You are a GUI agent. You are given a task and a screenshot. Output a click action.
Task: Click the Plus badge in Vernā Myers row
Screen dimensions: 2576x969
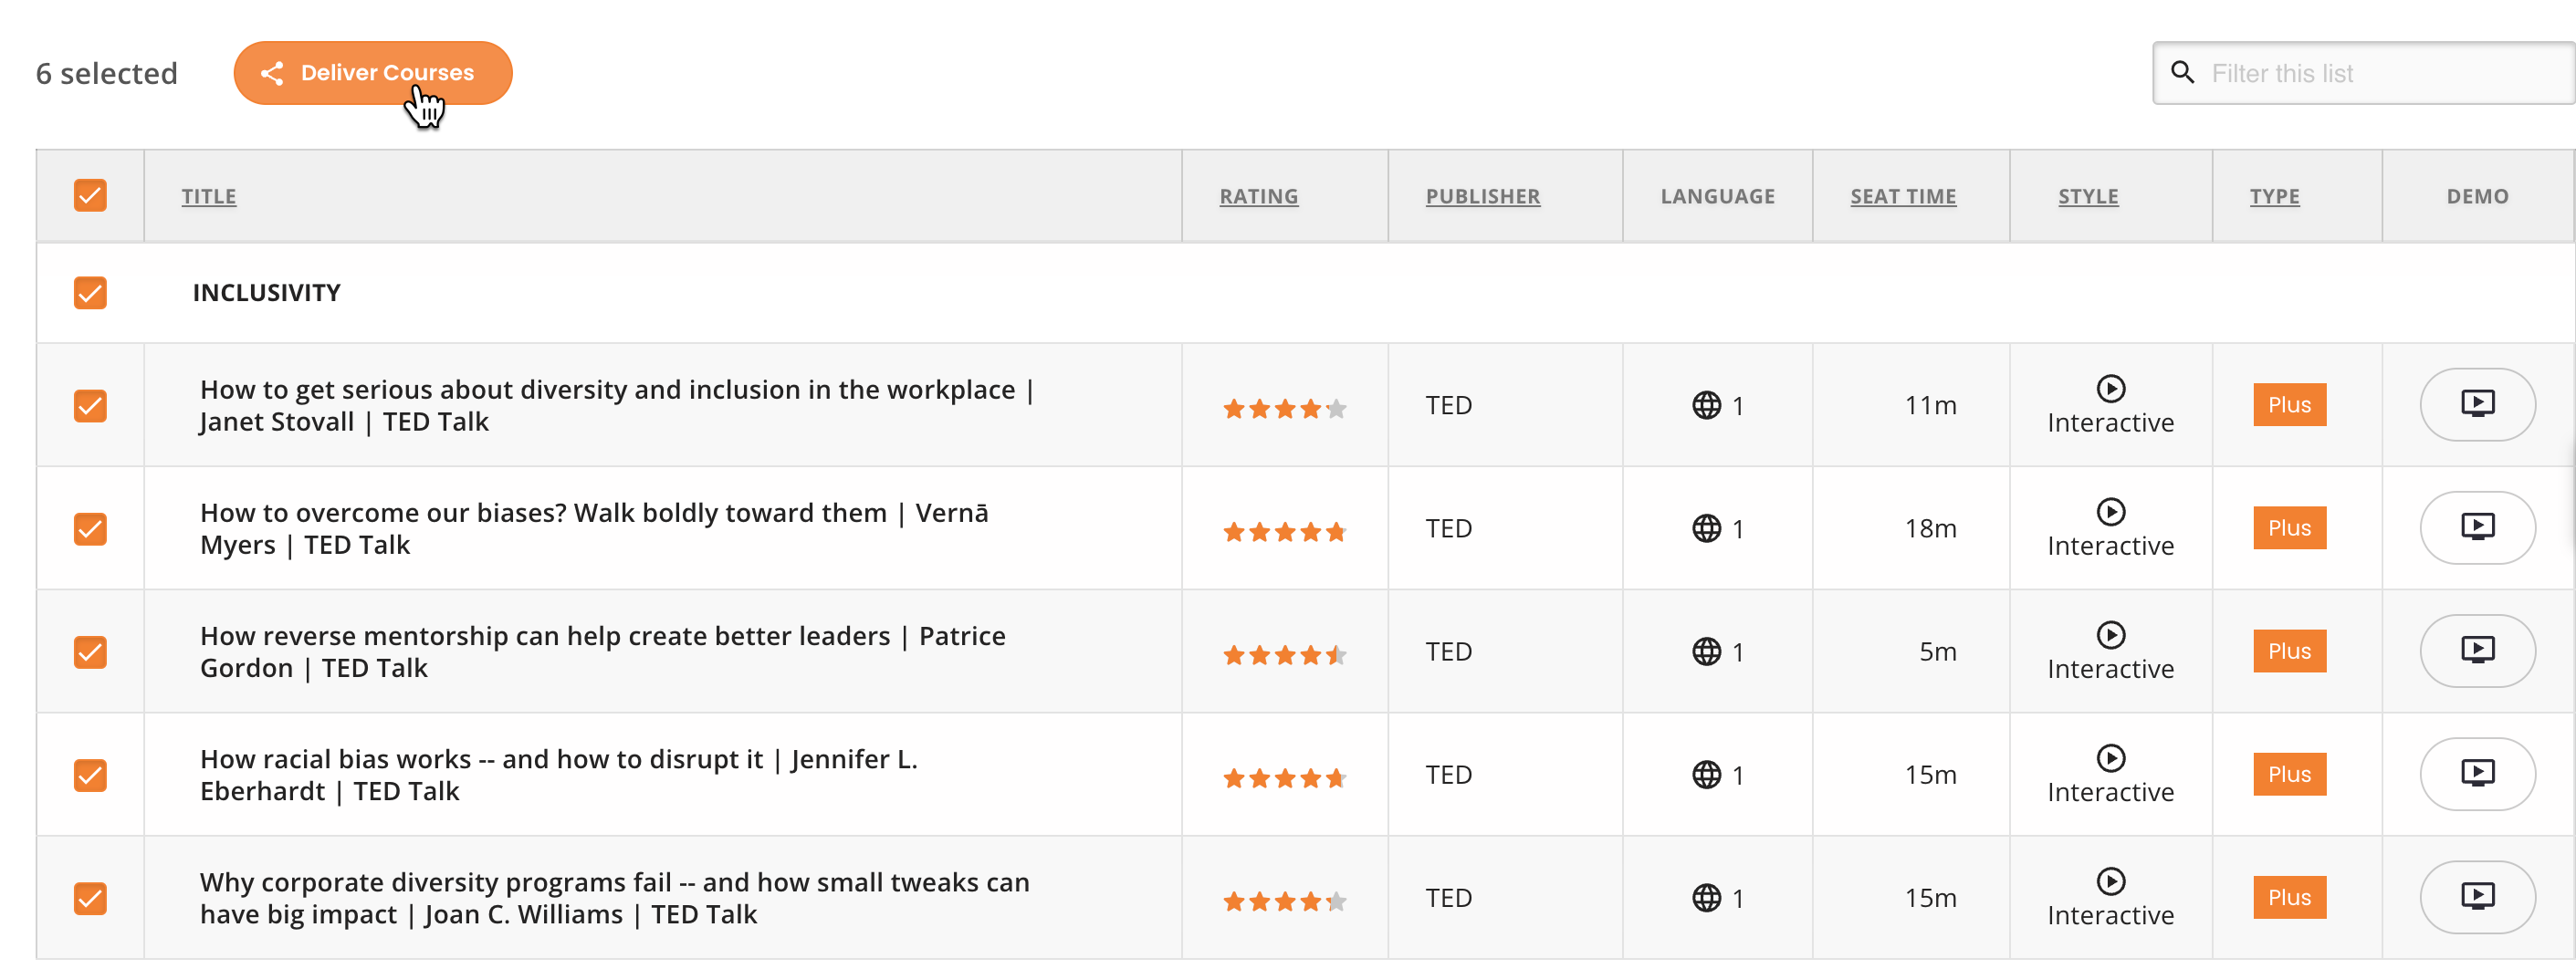pyautogui.click(x=2289, y=528)
